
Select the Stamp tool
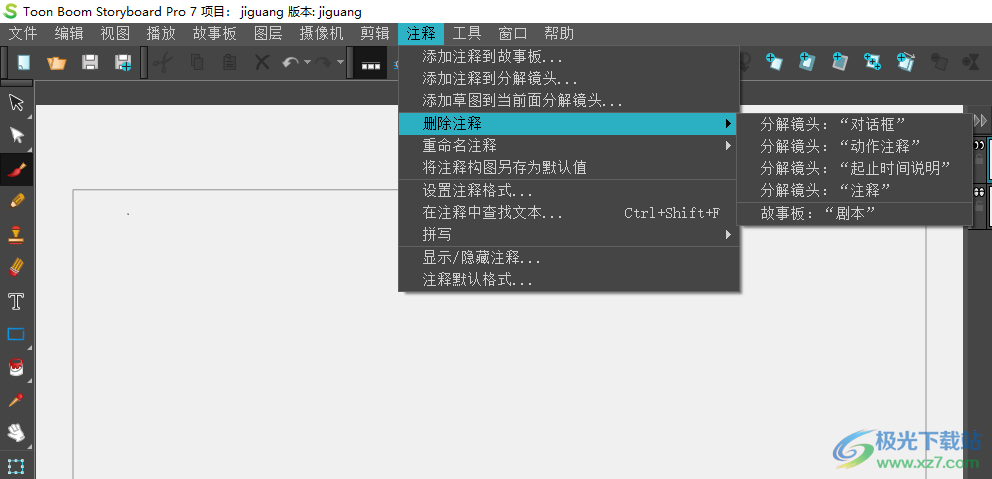[x=16, y=234]
